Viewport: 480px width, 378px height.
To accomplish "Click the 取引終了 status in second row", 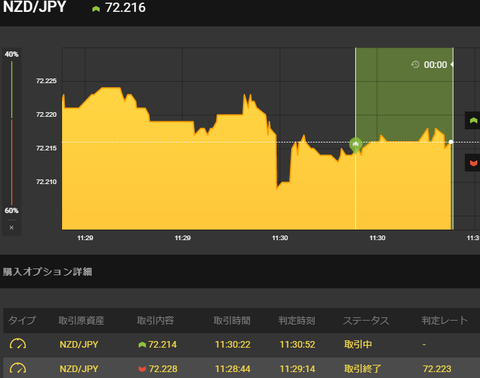I will click(x=362, y=369).
